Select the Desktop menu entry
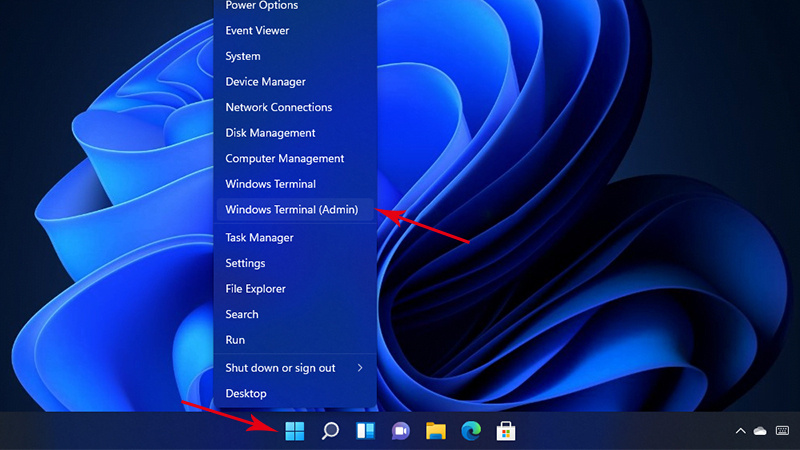800x450 pixels. coord(246,394)
